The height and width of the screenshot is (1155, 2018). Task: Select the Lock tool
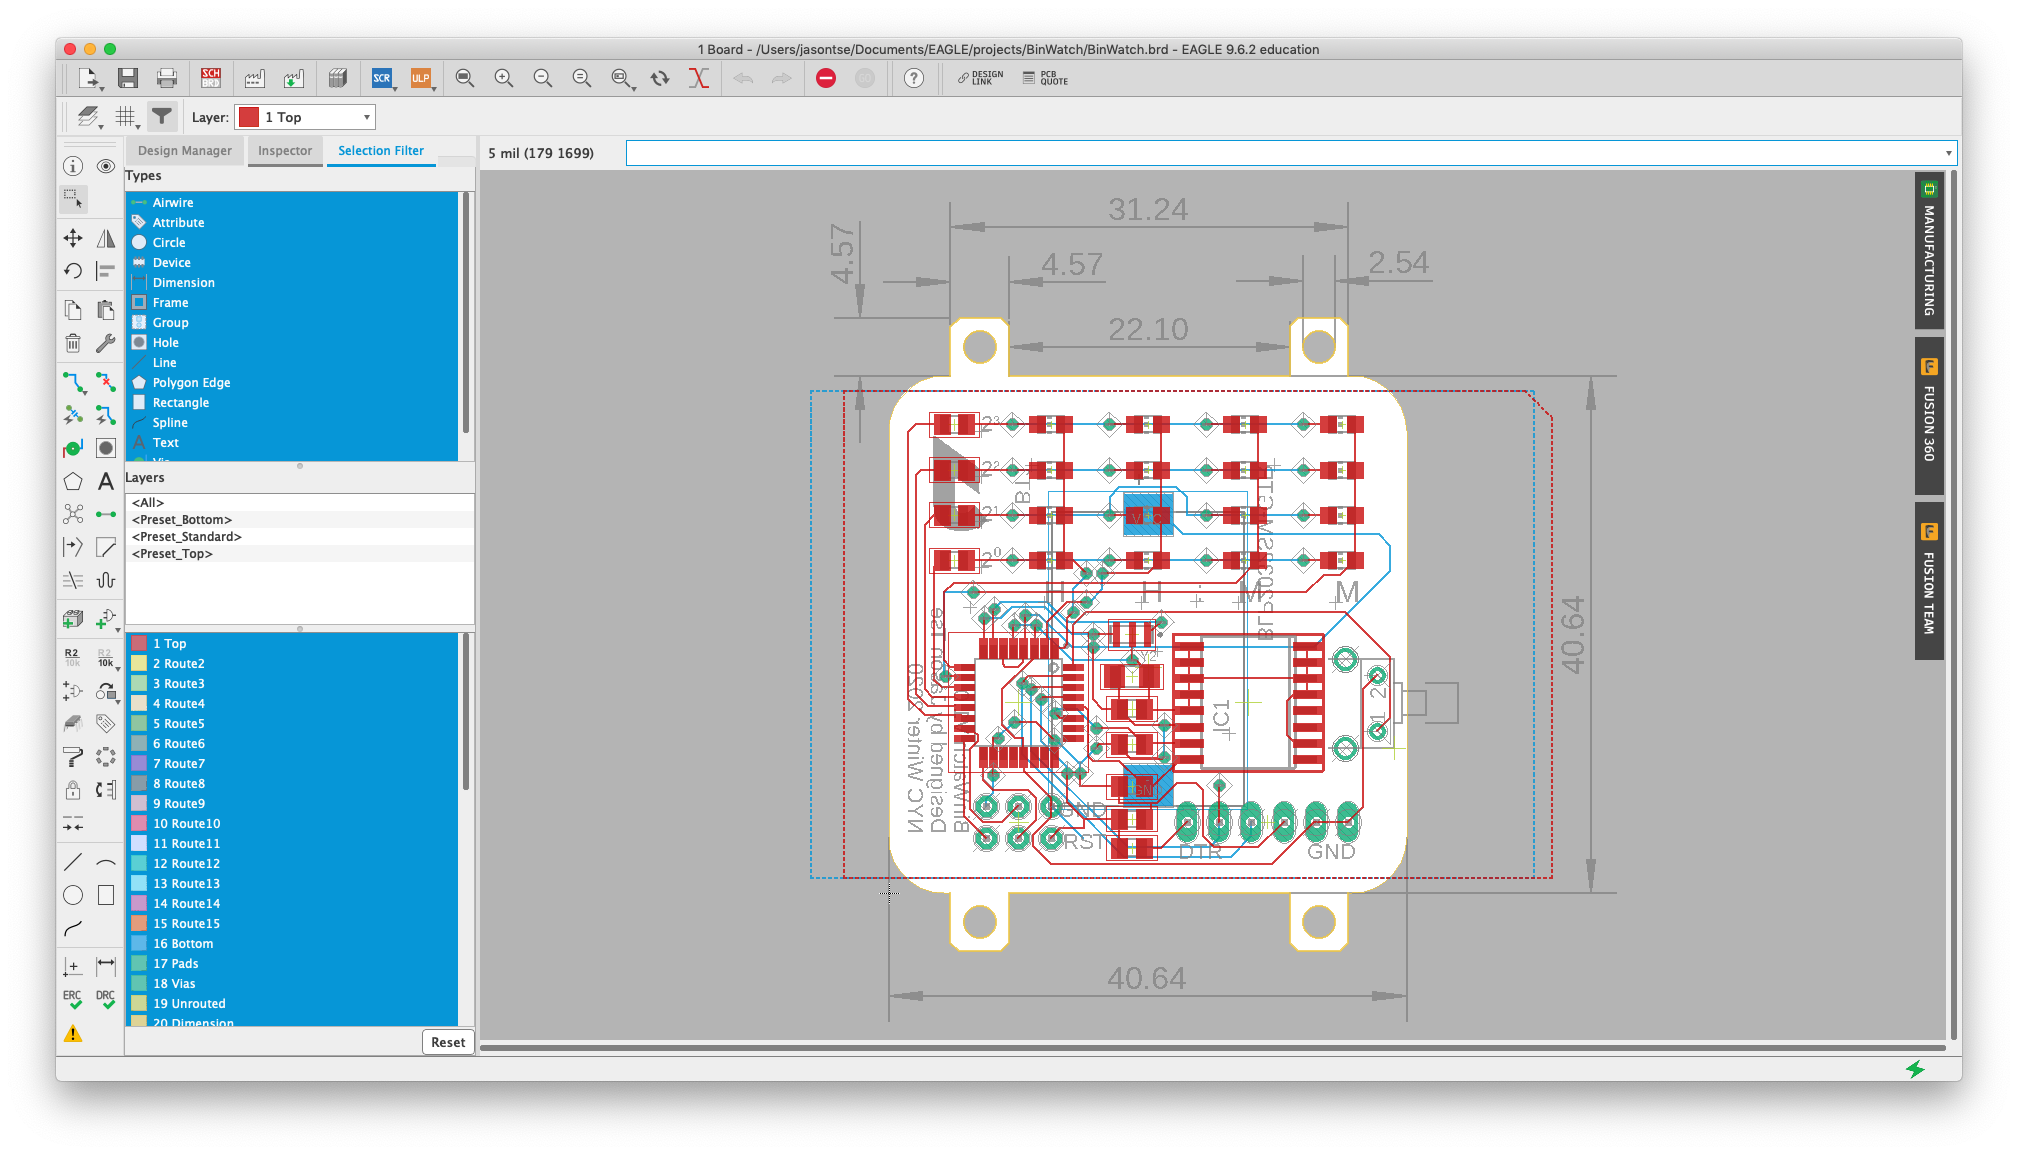pyautogui.click(x=73, y=790)
